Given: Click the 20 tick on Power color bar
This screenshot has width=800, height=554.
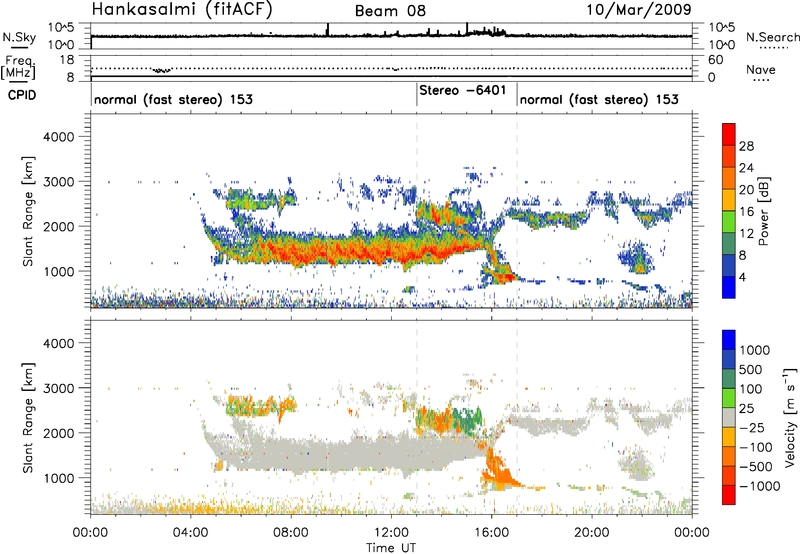Looking at the screenshot, I should tap(746, 190).
